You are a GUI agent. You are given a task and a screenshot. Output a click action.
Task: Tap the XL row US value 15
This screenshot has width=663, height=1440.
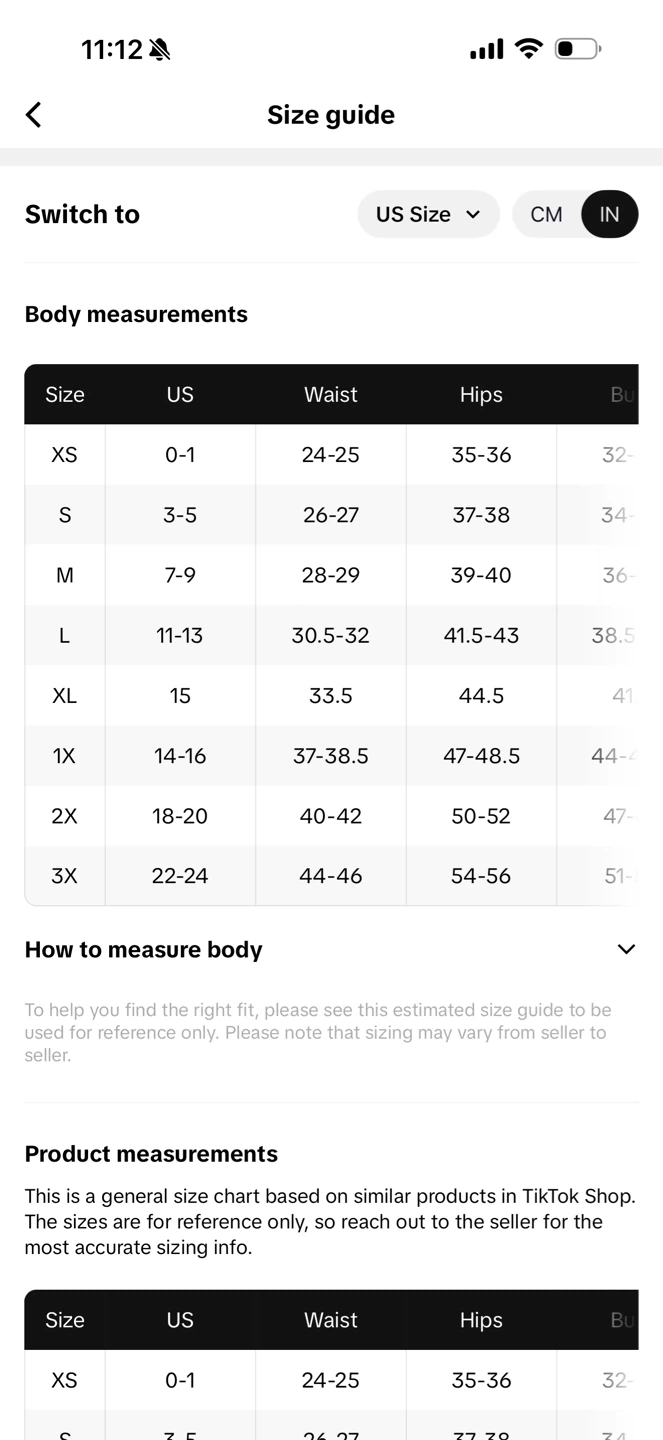point(180,696)
